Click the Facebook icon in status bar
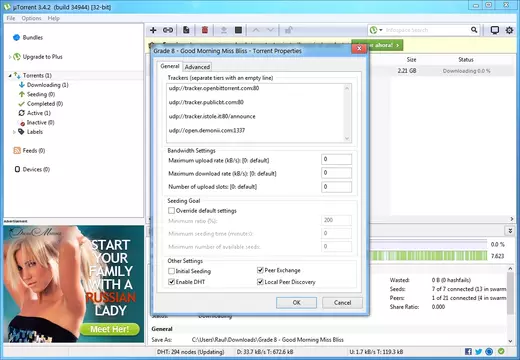 [x=468, y=351]
